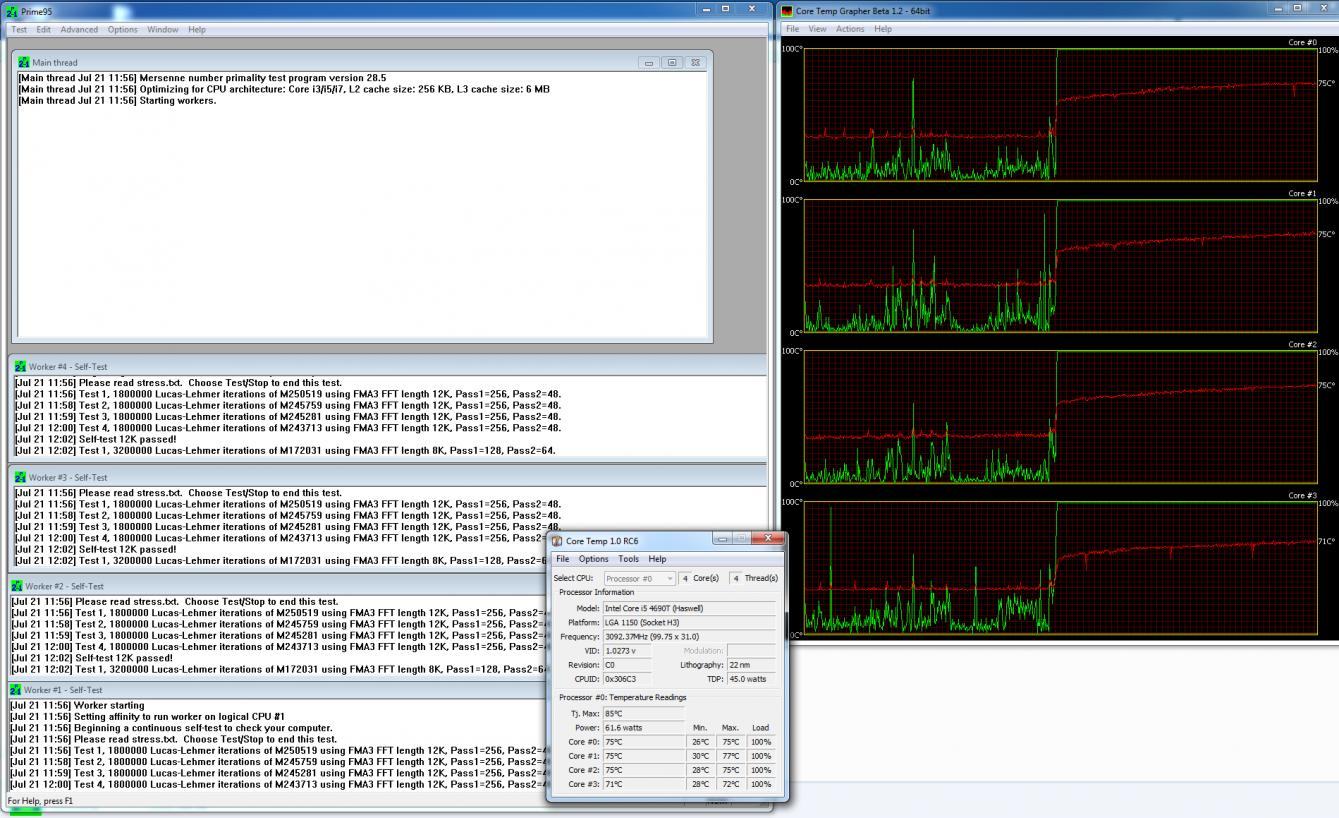
Task: Click the Power value 61.6 watts
Action: pos(644,727)
